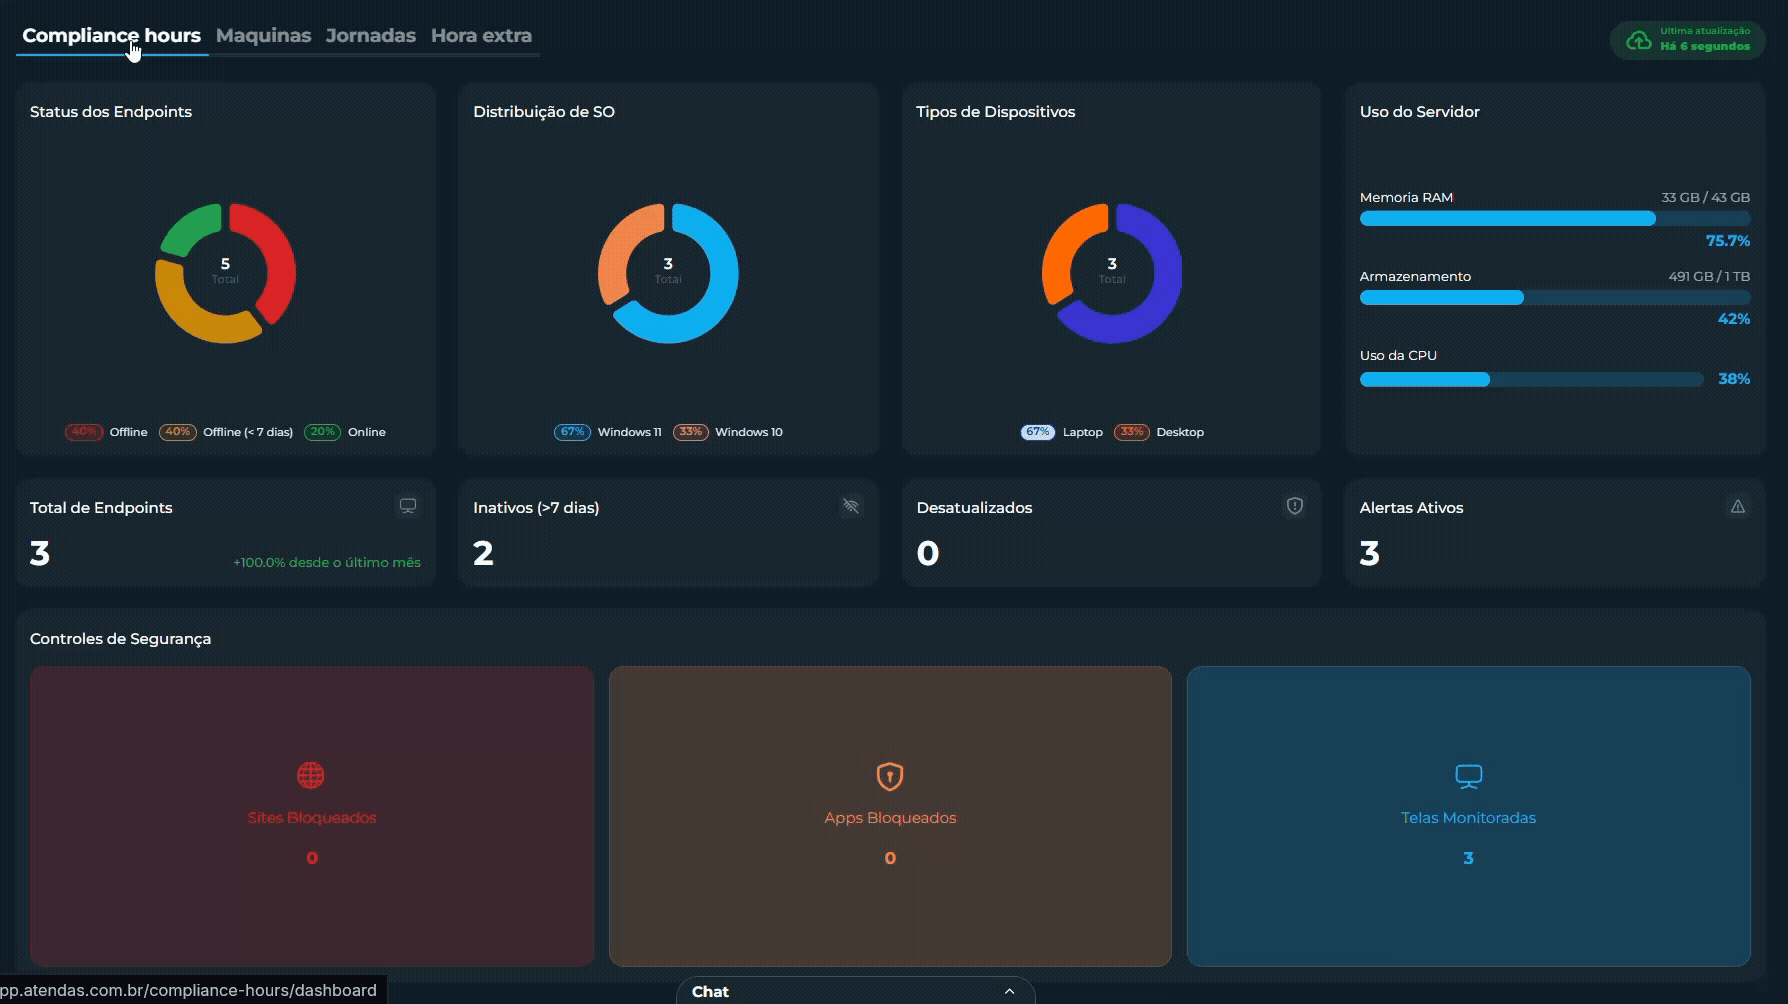1788x1004 pixels.
Task: Expand the Chat panel chevron
Action: pyautogui.click(x=1009, y=991)
